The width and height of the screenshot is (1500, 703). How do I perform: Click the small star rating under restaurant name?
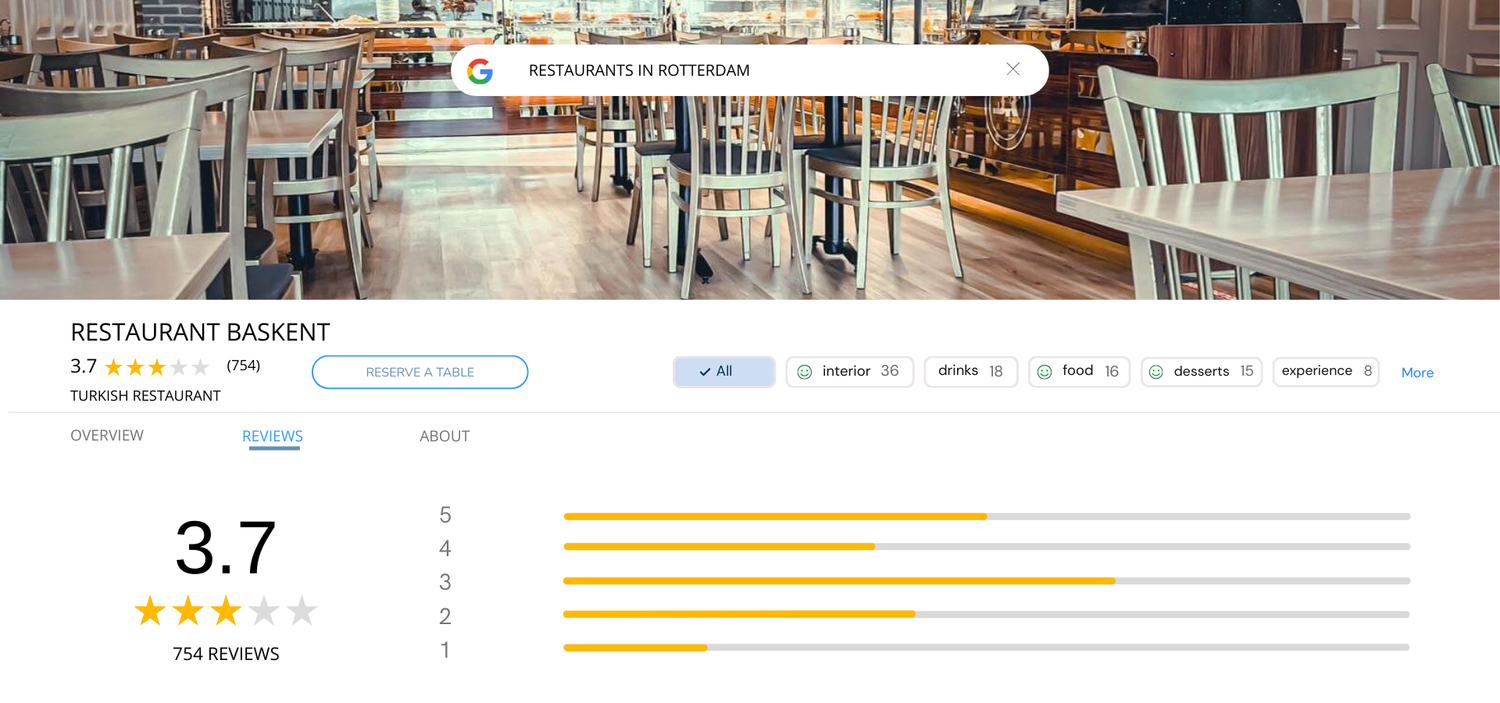[x=157, y=367]
